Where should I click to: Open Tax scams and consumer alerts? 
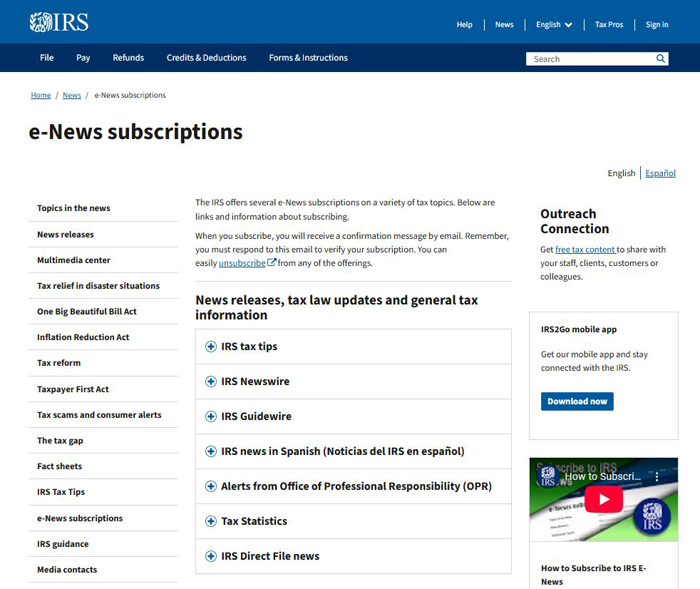[x=99, y=415]
